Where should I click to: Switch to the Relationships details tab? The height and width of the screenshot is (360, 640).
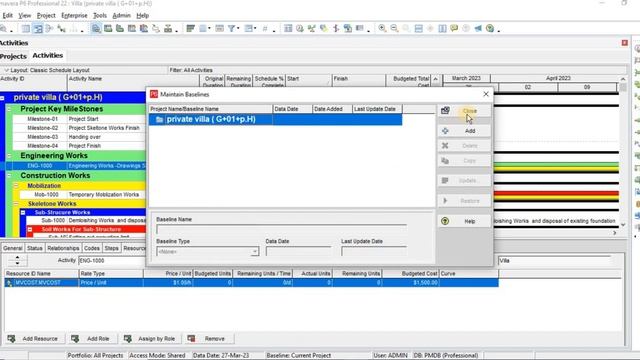tap(63, 248)
